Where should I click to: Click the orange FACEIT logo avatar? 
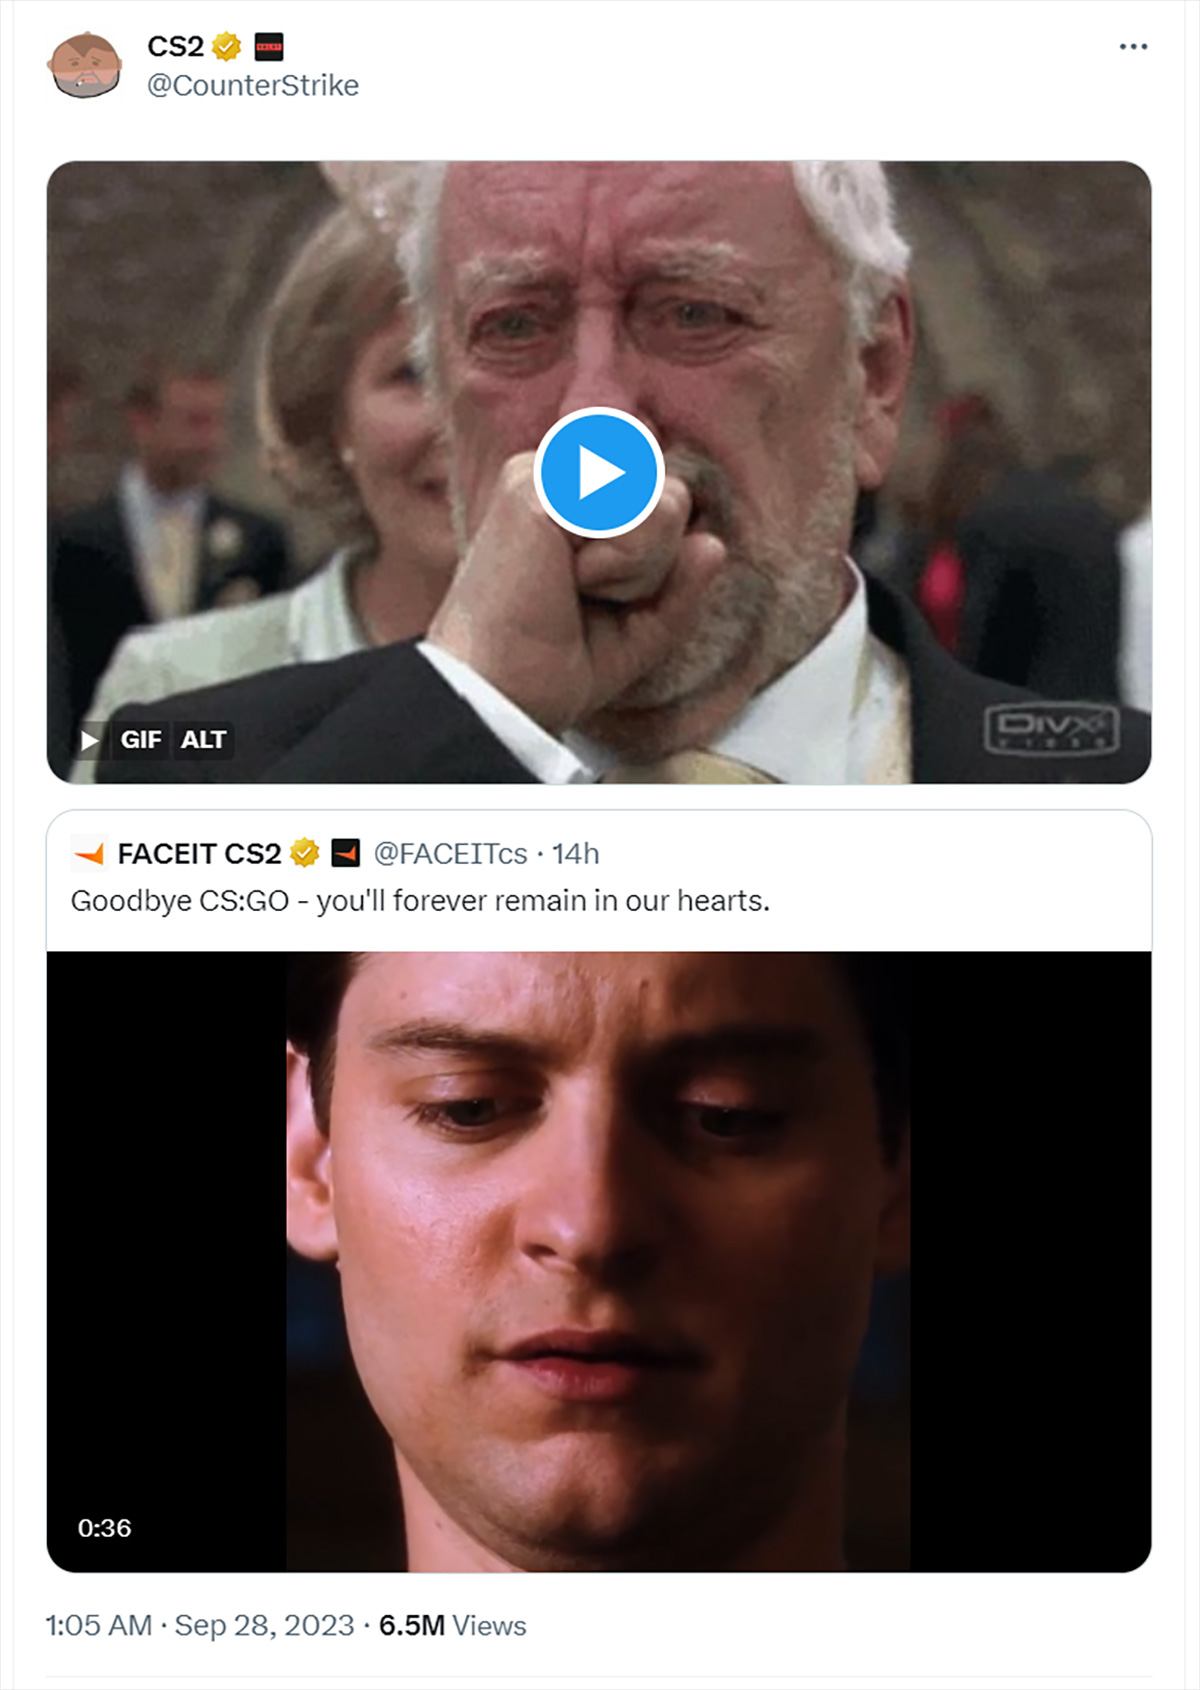[89, 854]
